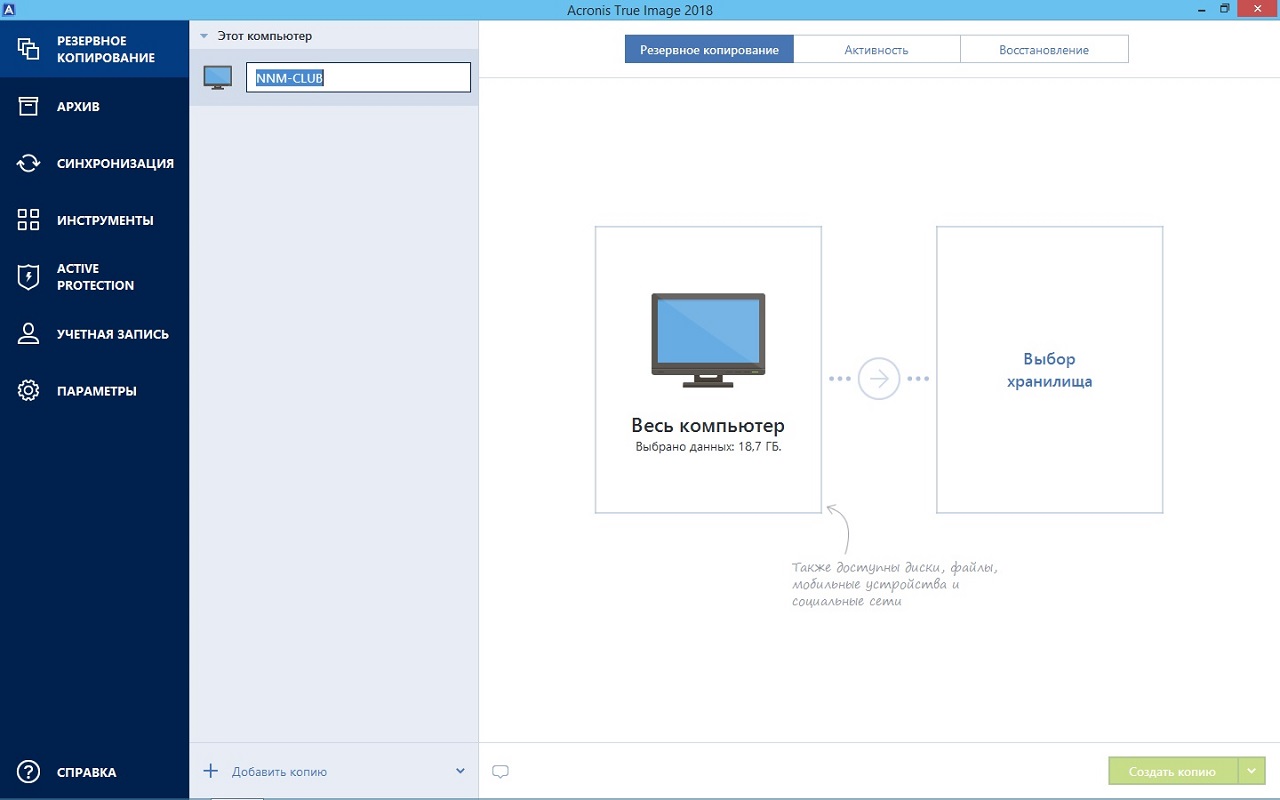Open dropdown arrow next to 'Добавить копию'
1280x800 pixels.
460,771
